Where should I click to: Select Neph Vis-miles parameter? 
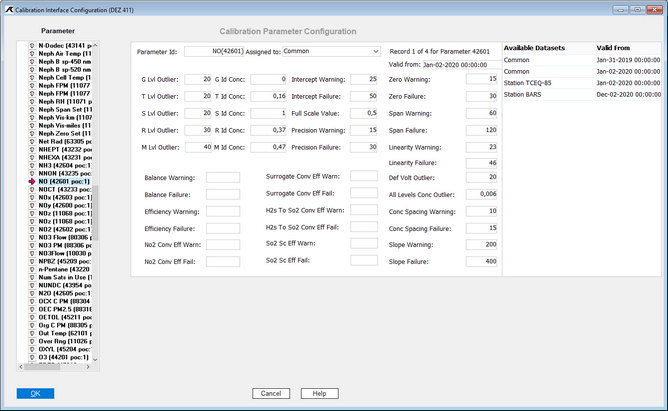(65, 126)
